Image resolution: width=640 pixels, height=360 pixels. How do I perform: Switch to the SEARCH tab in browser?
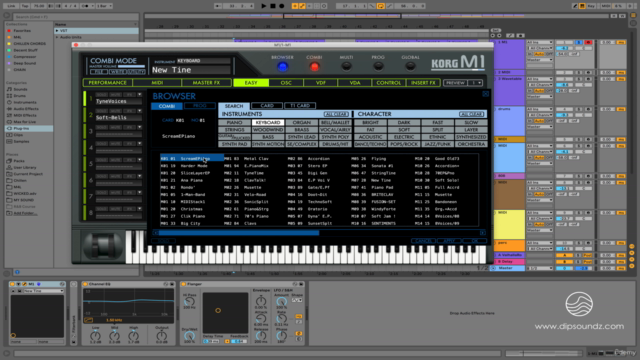234,106
